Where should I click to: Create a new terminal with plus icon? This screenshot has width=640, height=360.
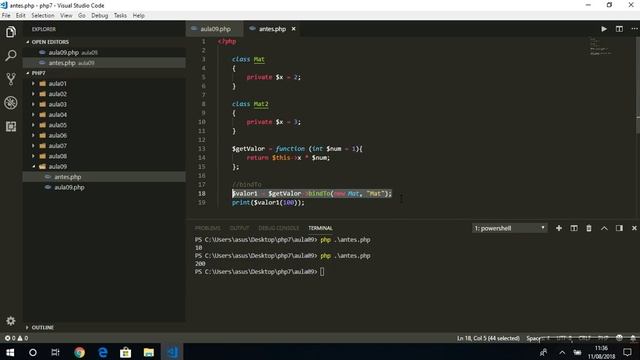coord(559,228)
